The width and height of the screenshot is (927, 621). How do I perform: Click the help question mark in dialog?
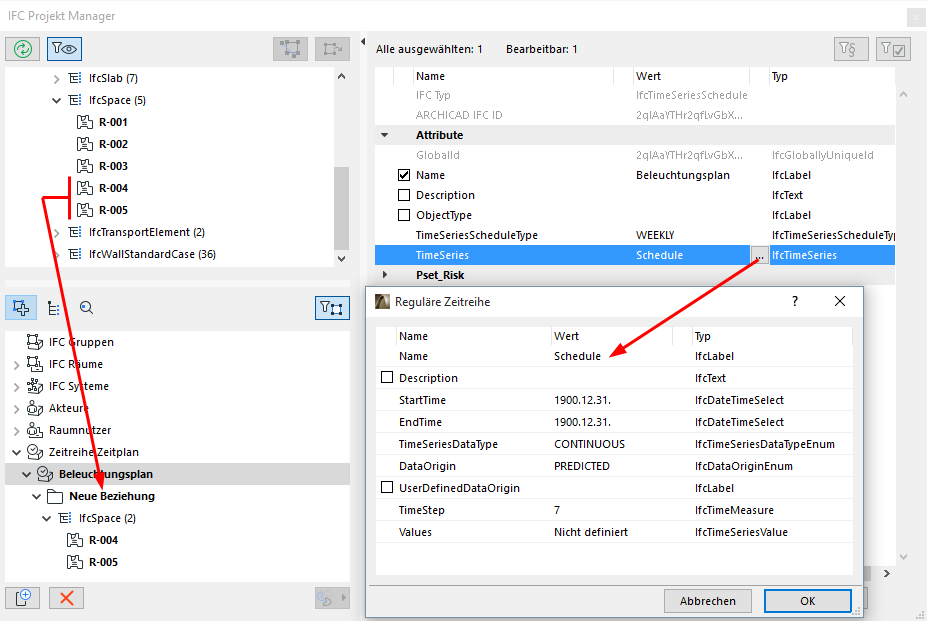(x=795, y=301)
